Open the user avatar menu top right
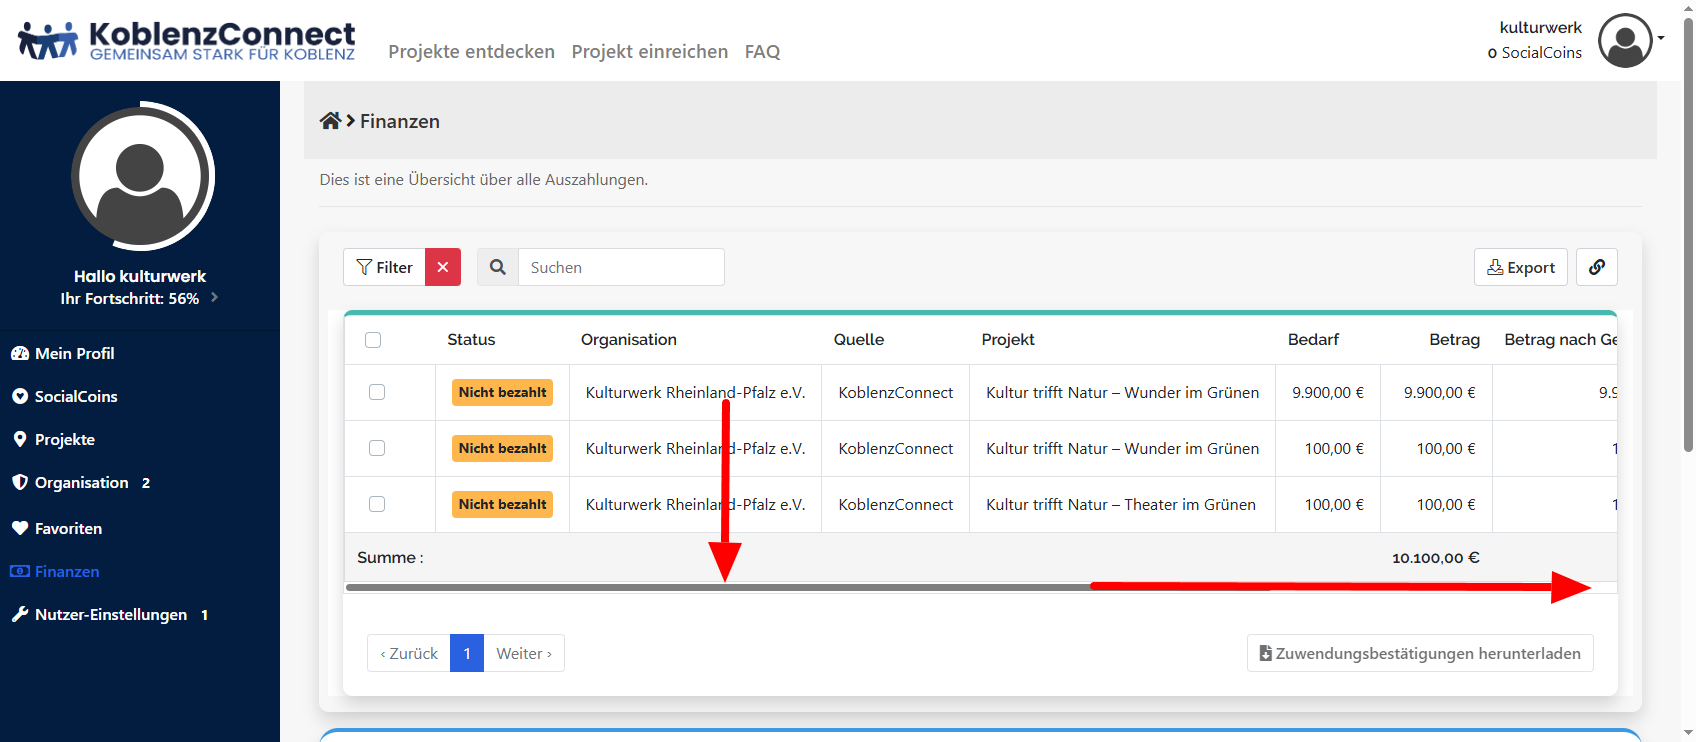This screenshot has width=1696, height=742. 1628,41
